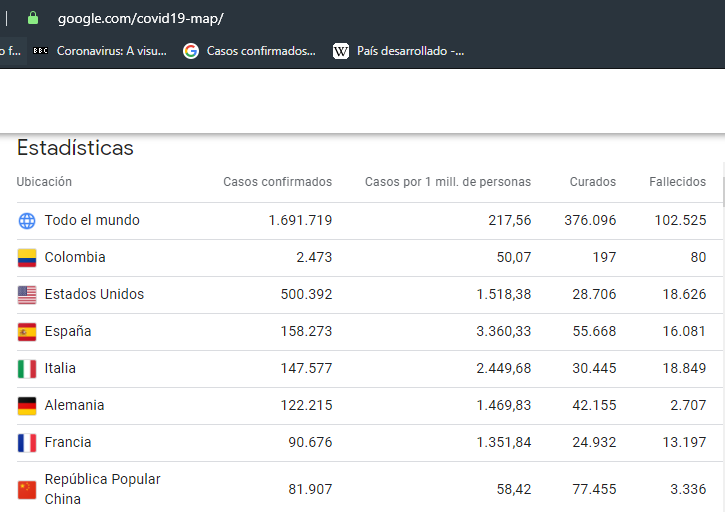Sort by Casos confirmados column header
The width and height of the screenshot is (725, 512).
click(277, 182)
